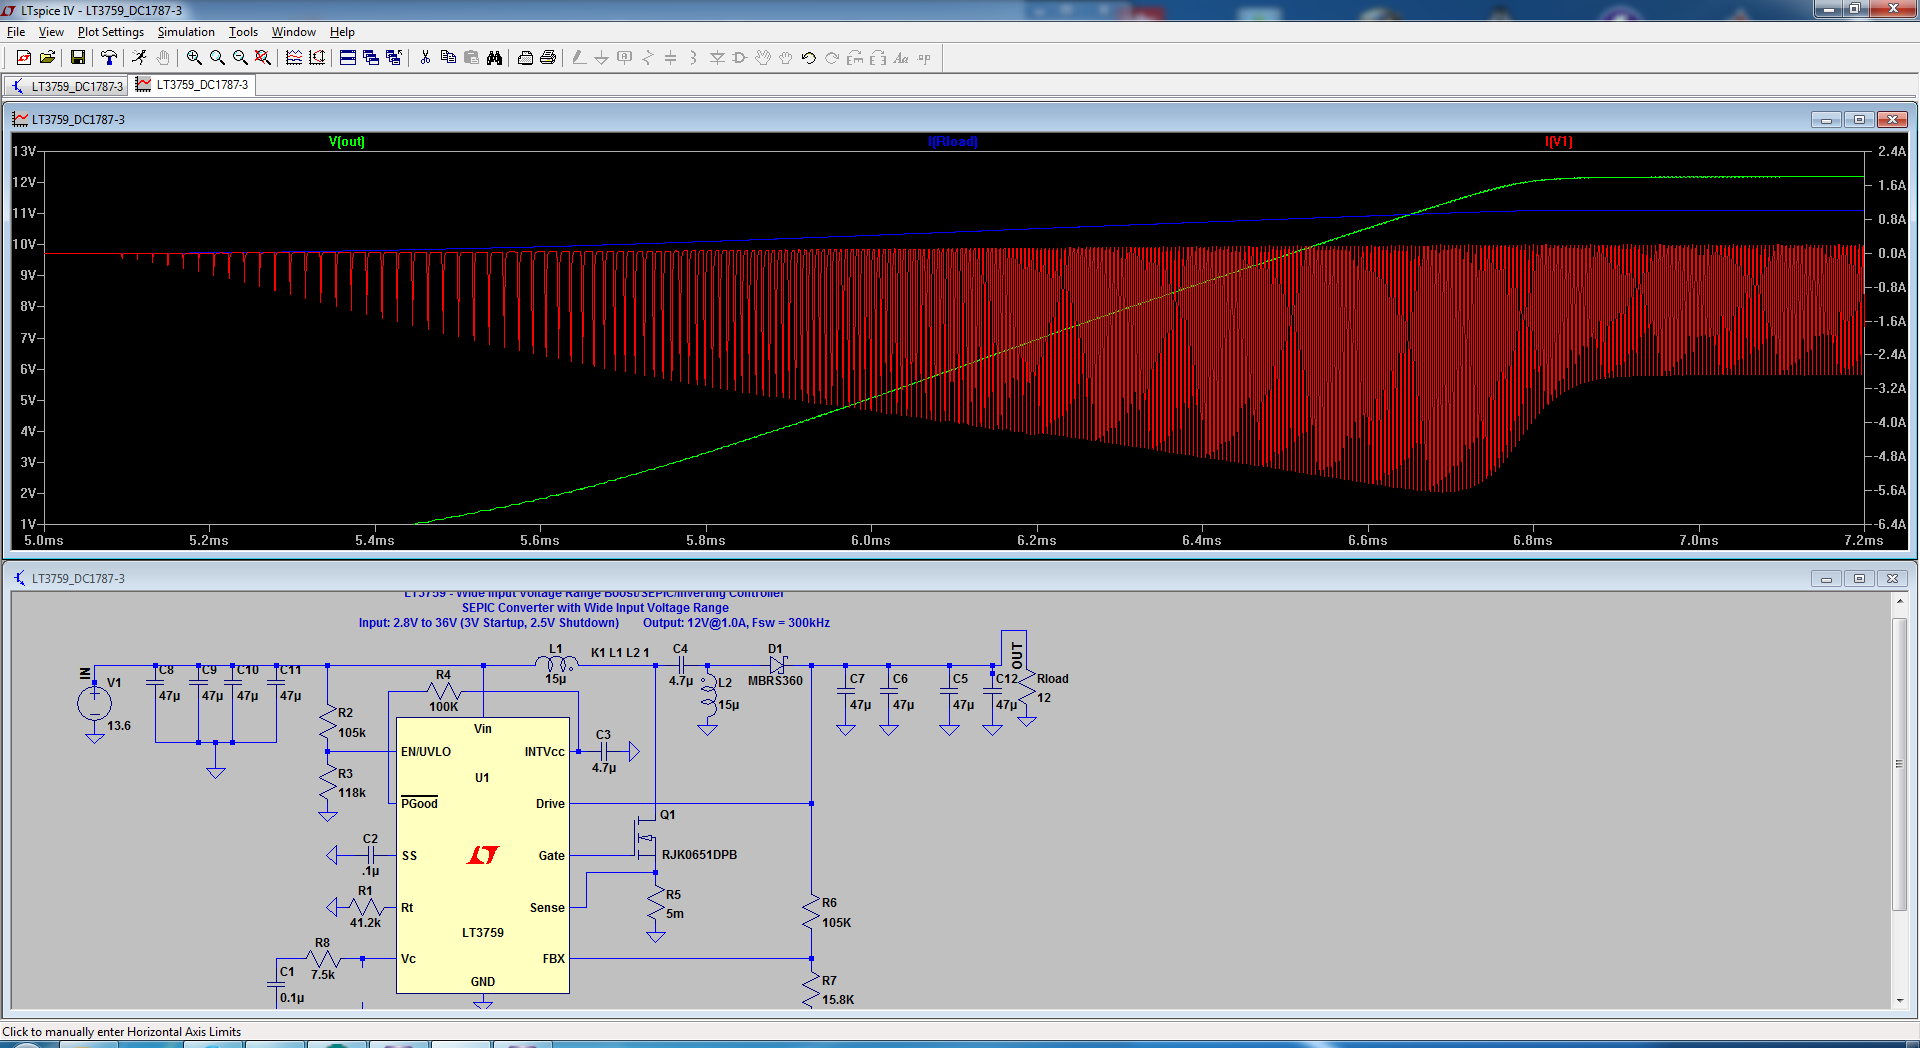
Task: Click the blue I(Rload) trace label
Action: click(953, 142)
